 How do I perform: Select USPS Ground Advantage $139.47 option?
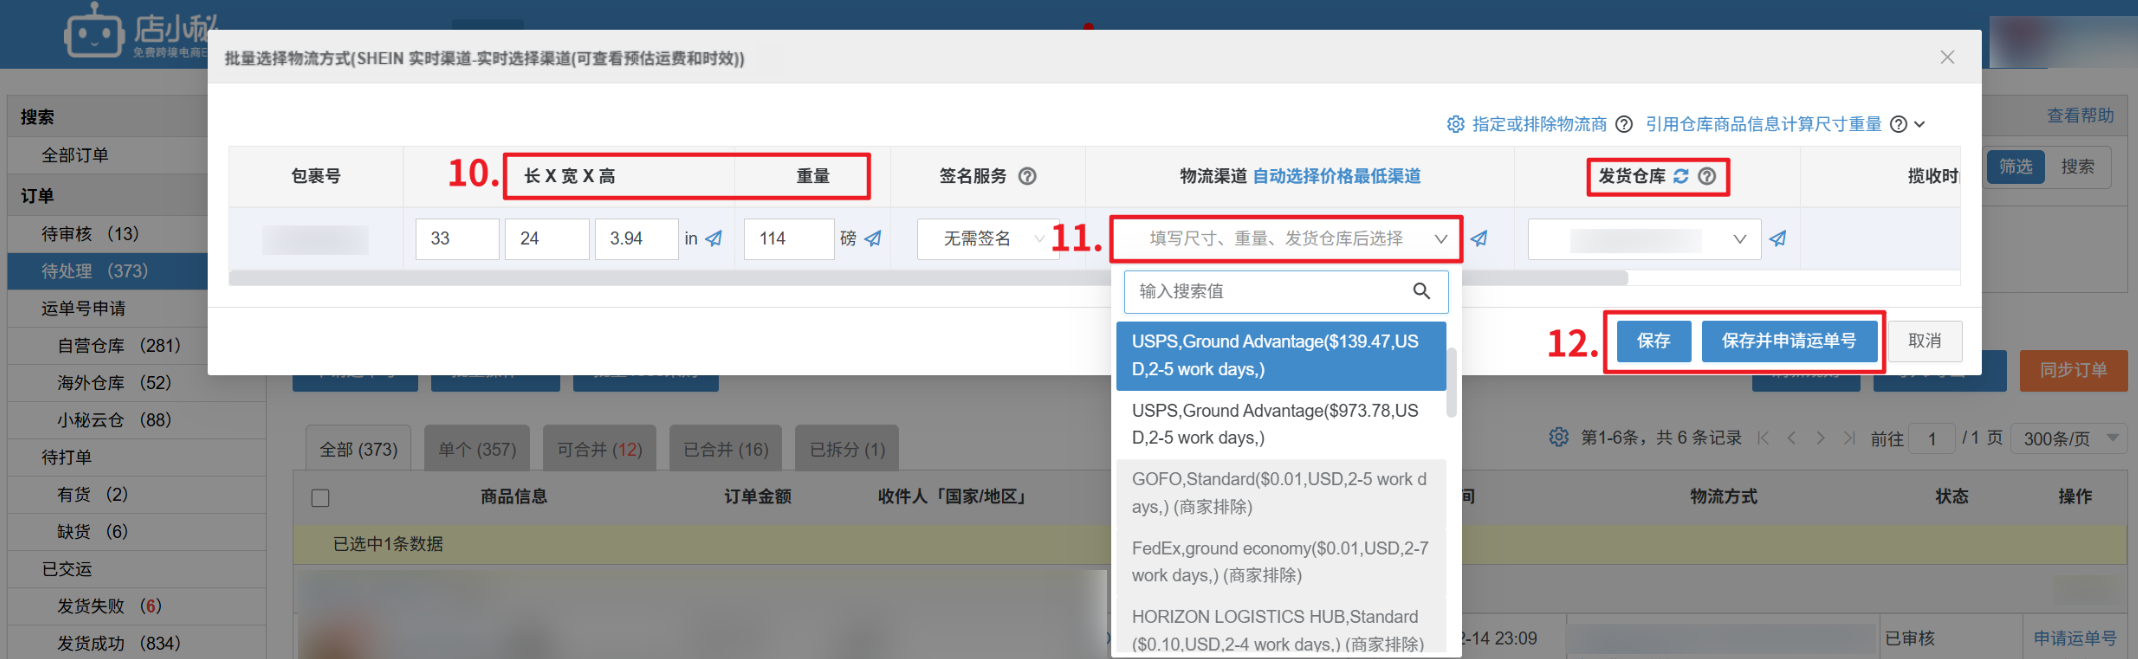(1280, 355)
